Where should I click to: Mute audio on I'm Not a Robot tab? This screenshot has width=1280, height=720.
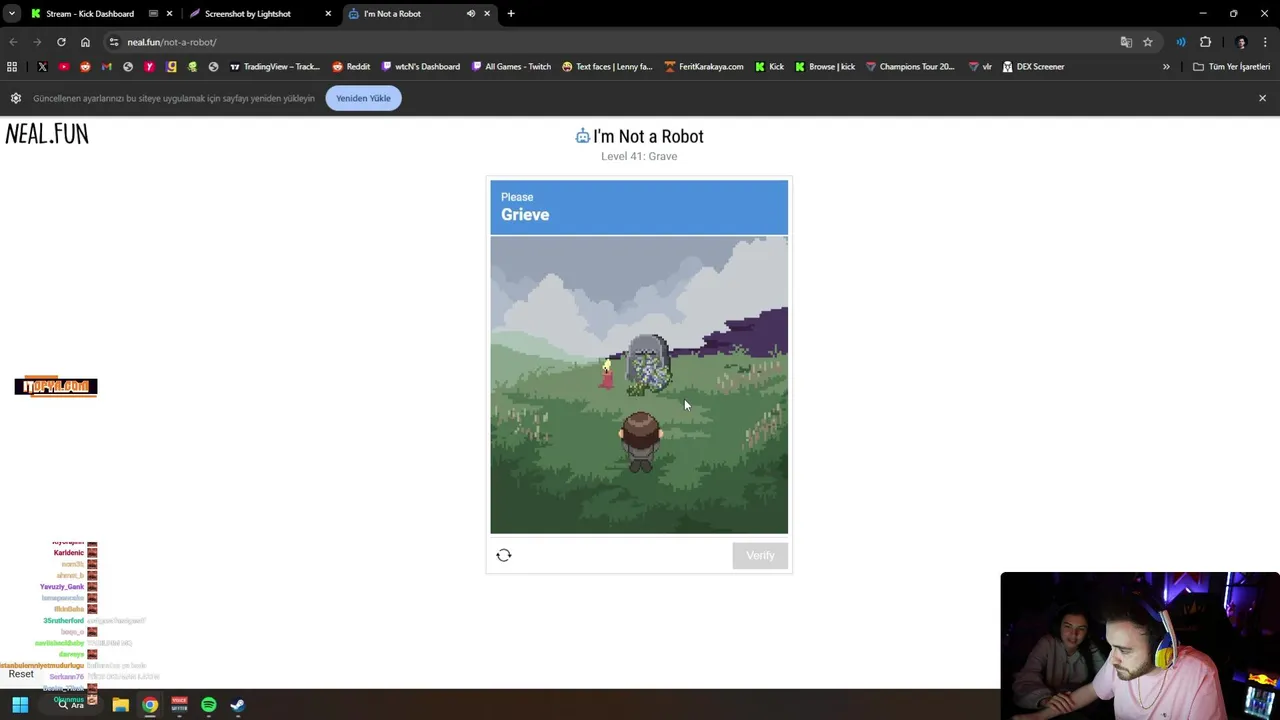(x=470, y=14)
